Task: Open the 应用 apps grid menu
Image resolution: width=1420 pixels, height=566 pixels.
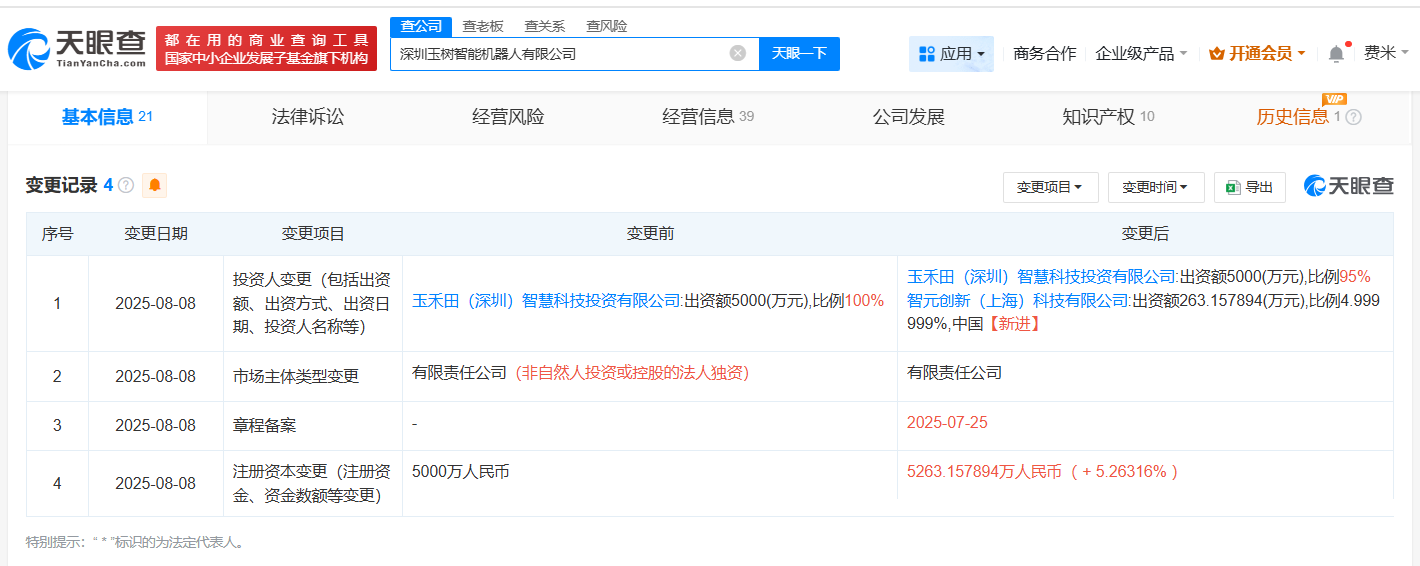Action: click(951, 54)
